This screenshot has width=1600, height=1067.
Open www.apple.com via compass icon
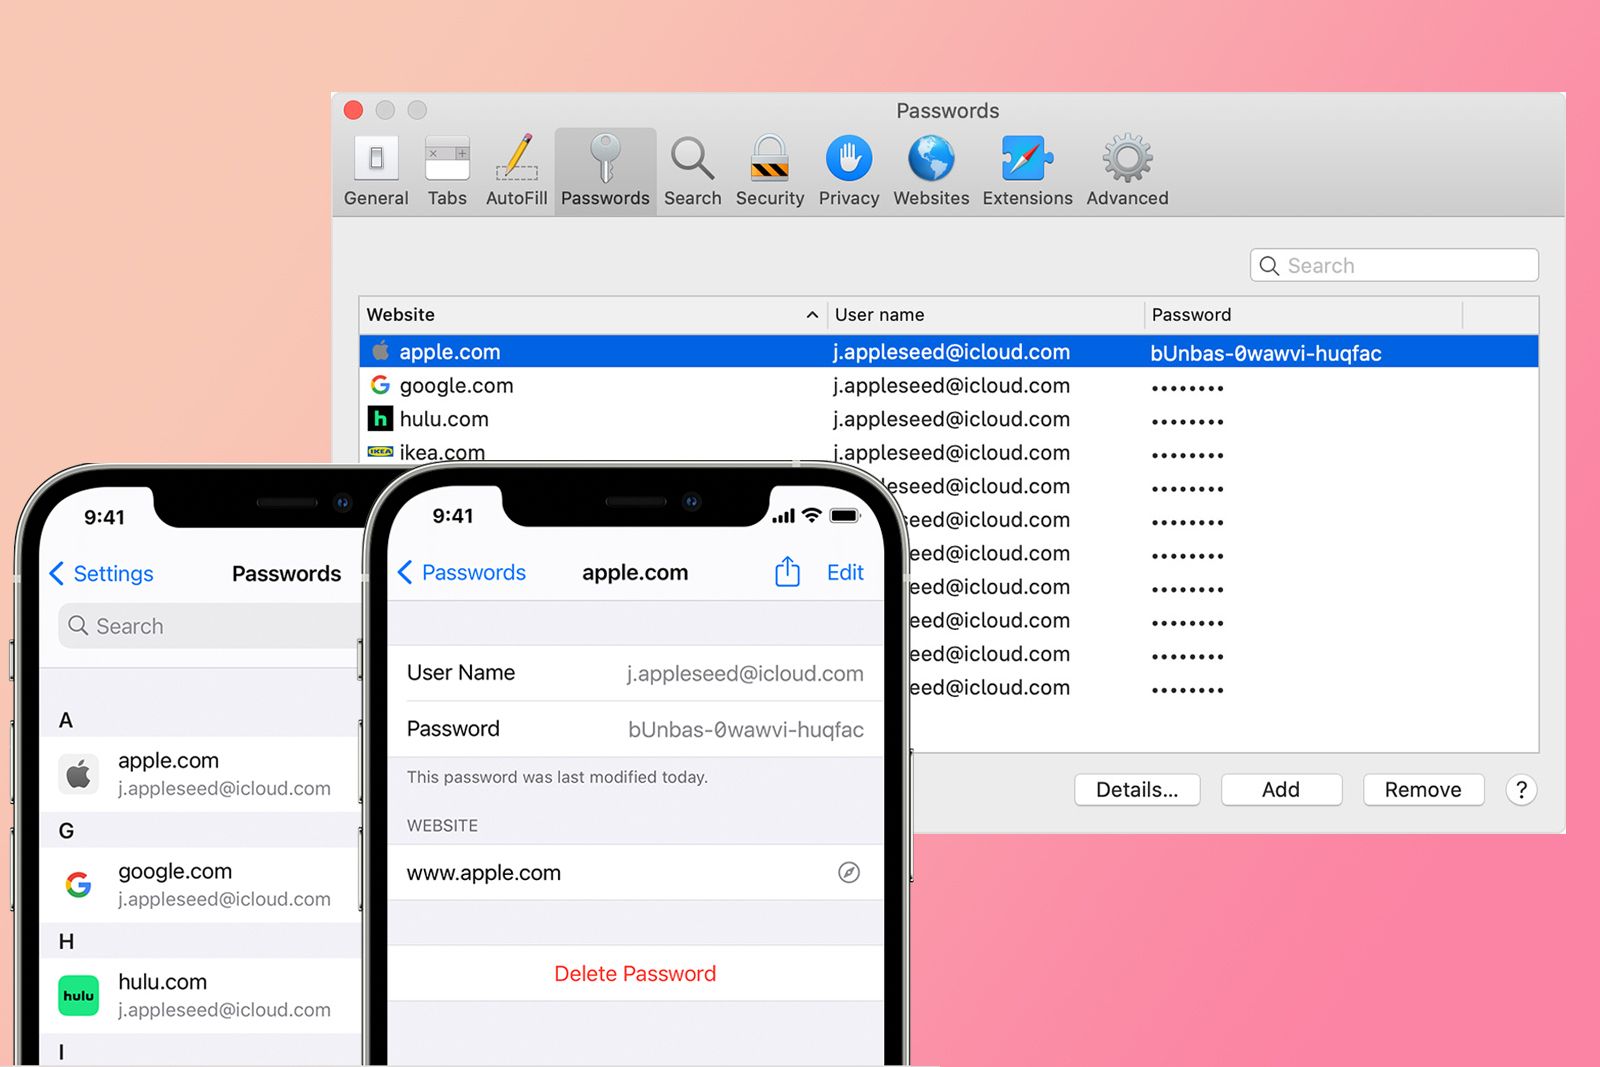[848, 872]
